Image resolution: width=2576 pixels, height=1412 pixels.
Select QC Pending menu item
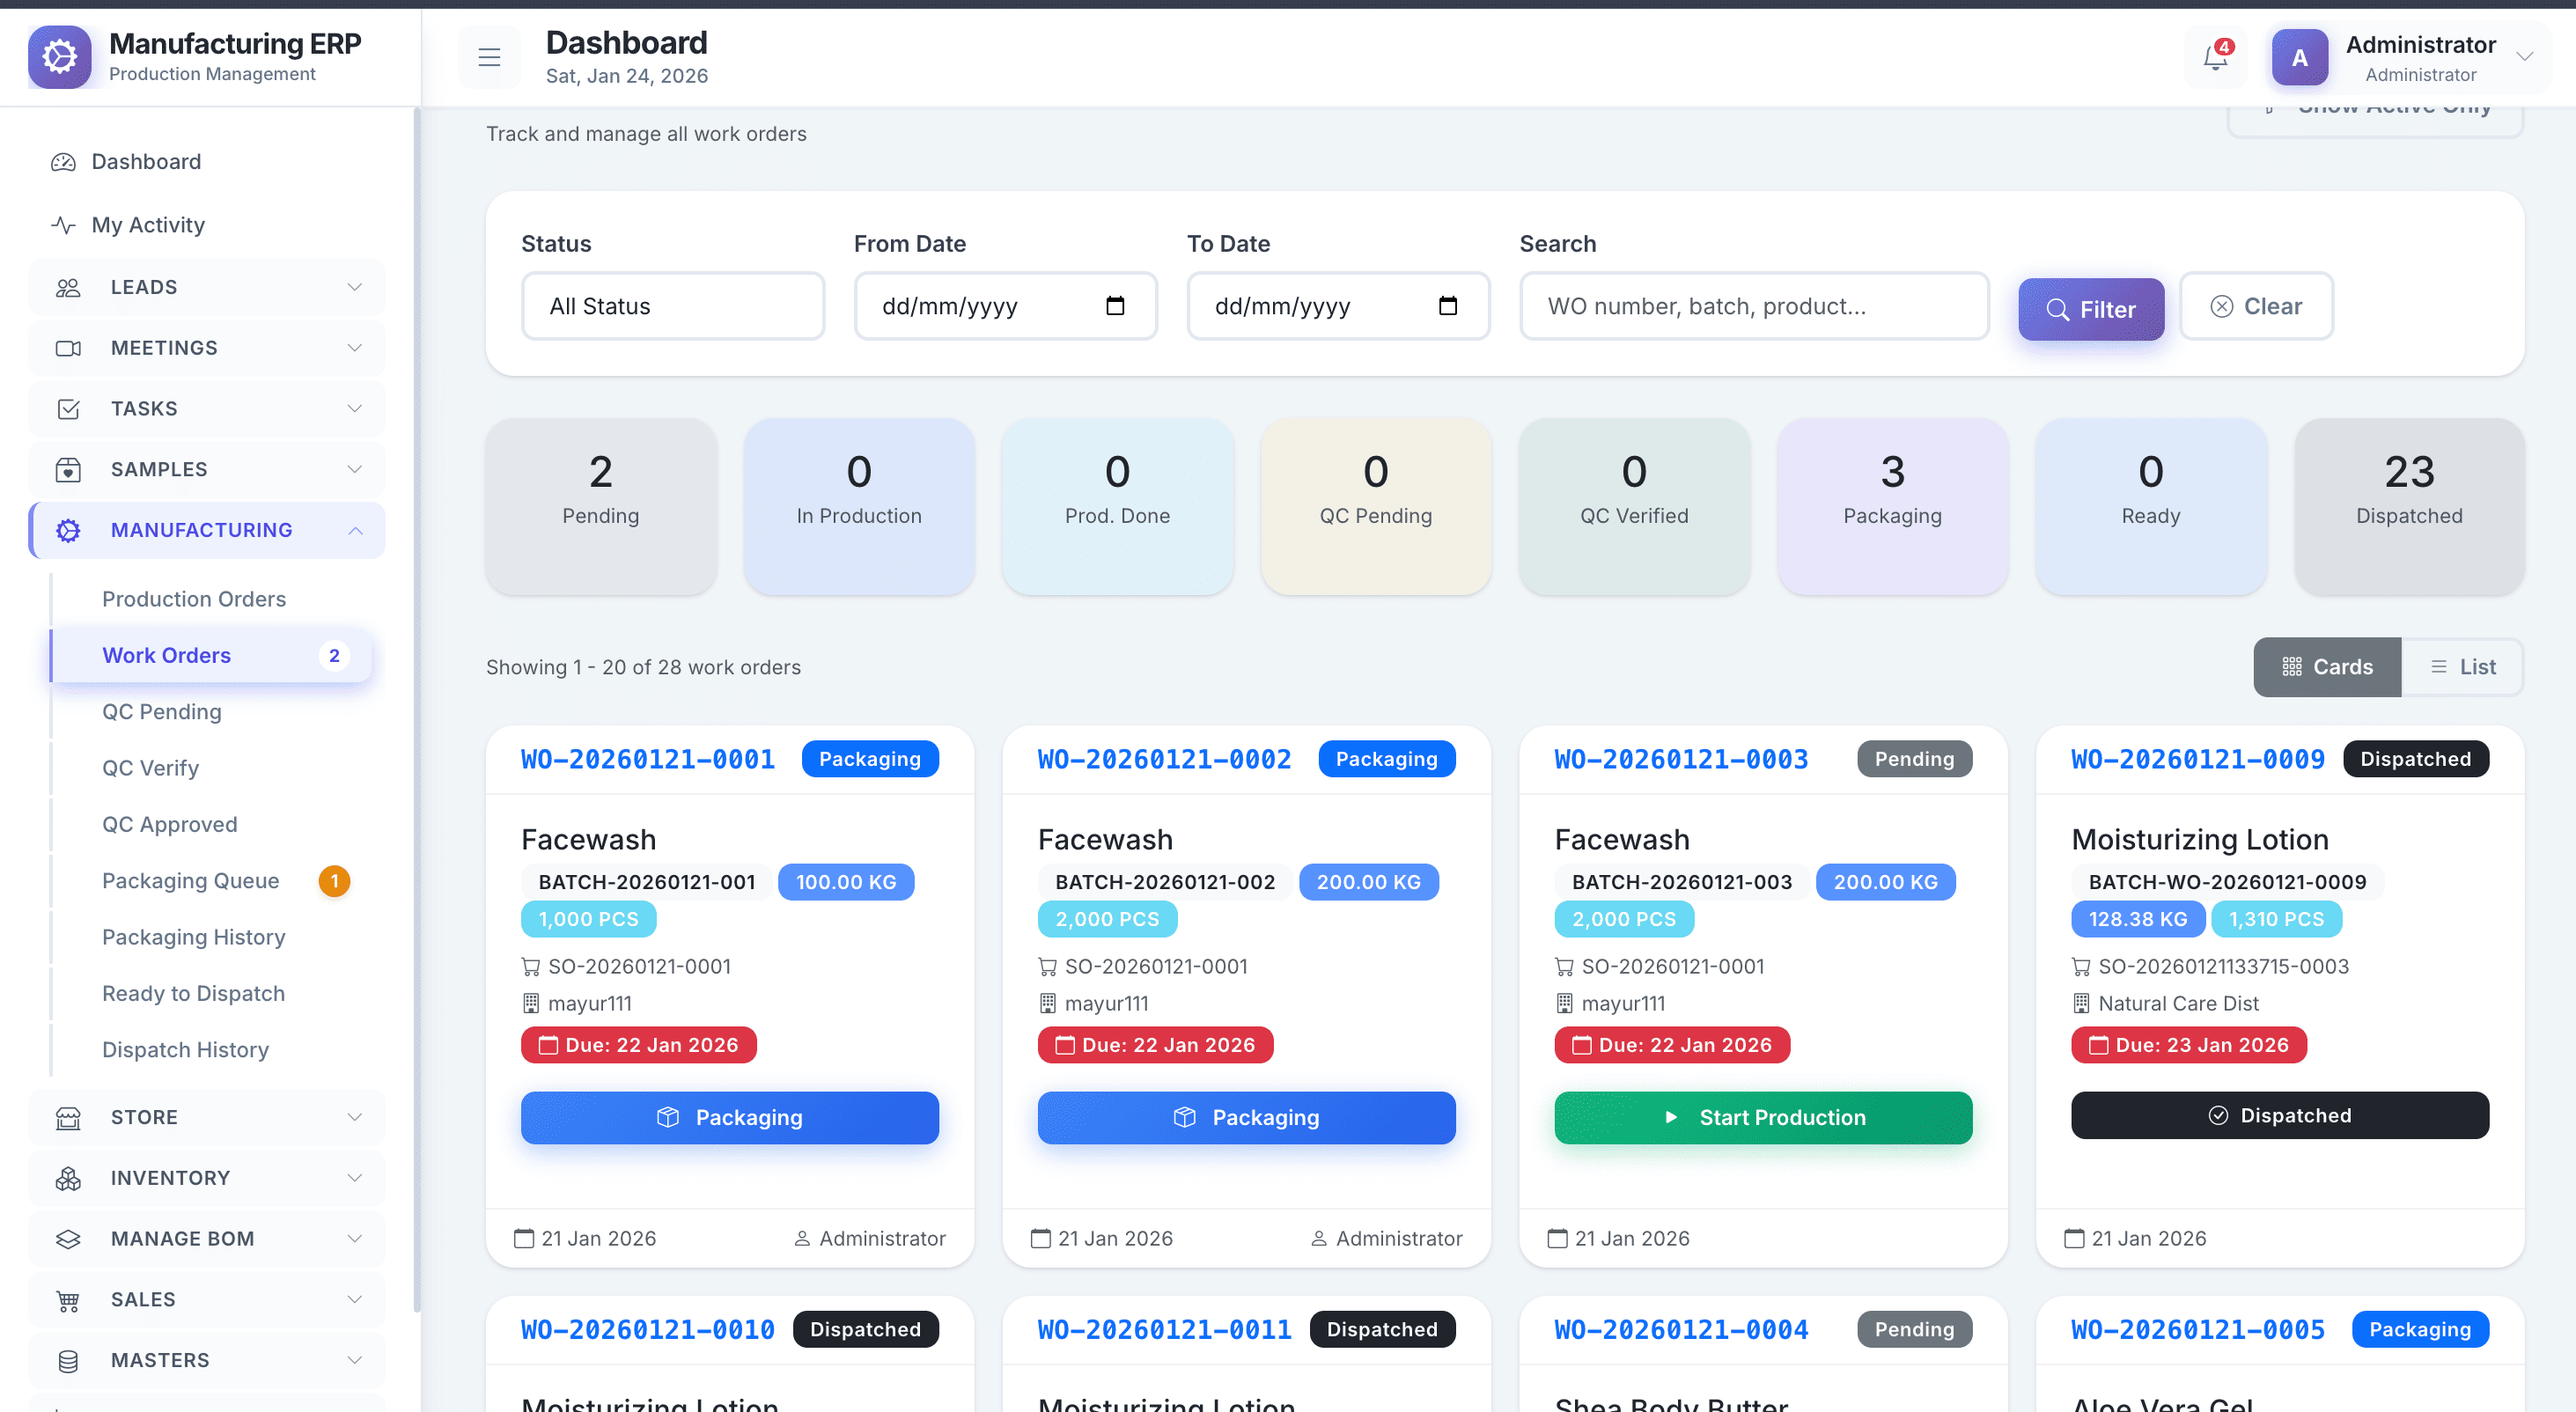162,712
